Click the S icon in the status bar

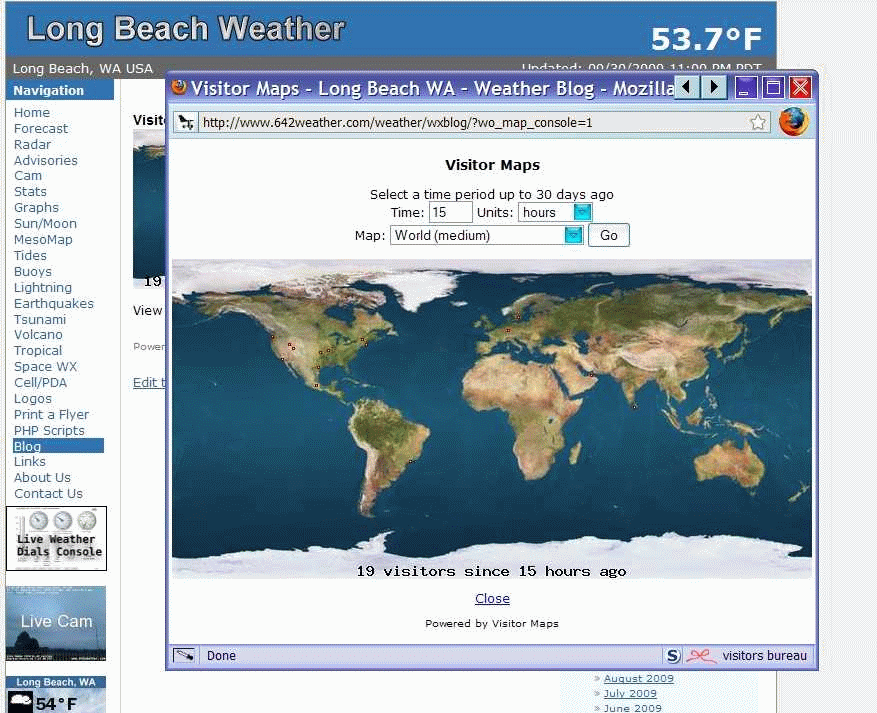pos(673,655)
